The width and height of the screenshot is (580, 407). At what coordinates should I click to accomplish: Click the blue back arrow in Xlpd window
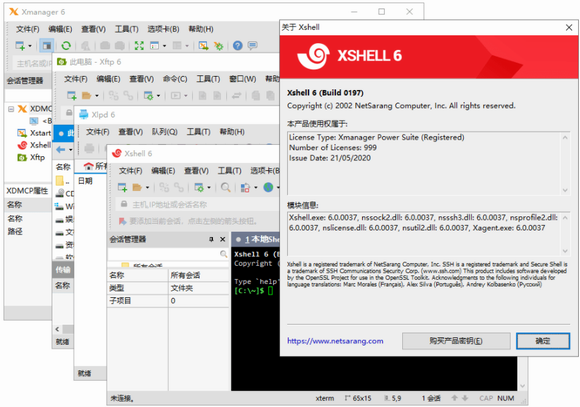61,149
